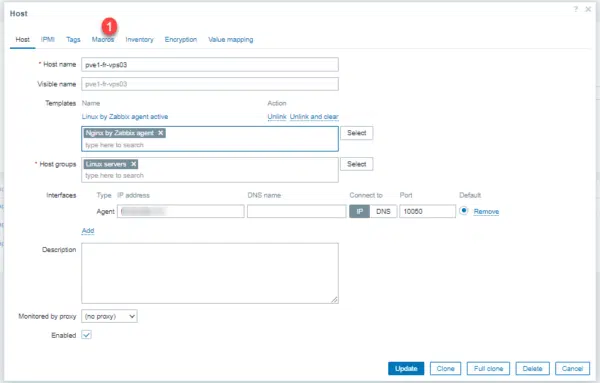Focus the Visible name field

click(210, 84)
